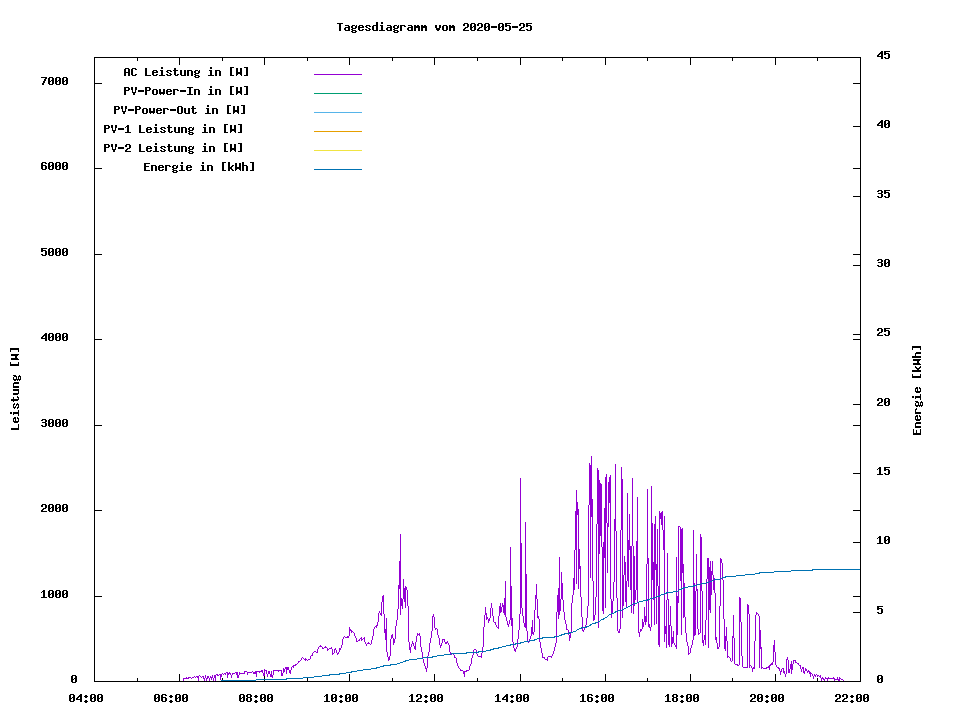Click the blue PV-Power-Out legend line sample
Screen dimensions: 960x720
tap(337, 112)
